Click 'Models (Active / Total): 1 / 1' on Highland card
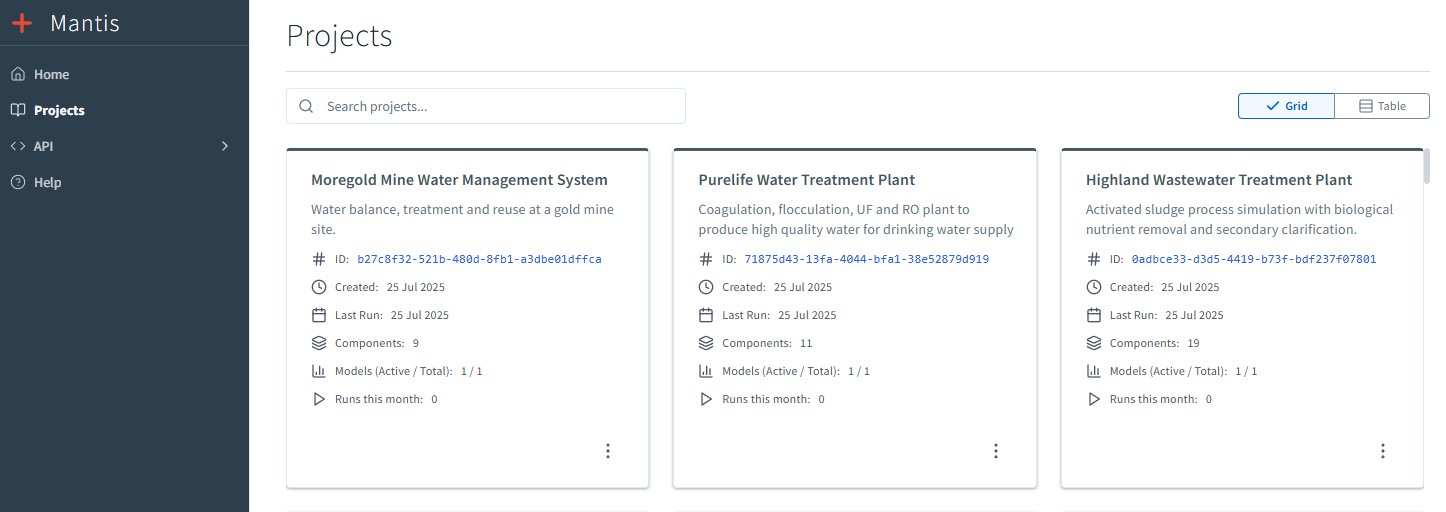This screenshot has height=512, width=1446. pyautogui.click(x=1184, y=371)
